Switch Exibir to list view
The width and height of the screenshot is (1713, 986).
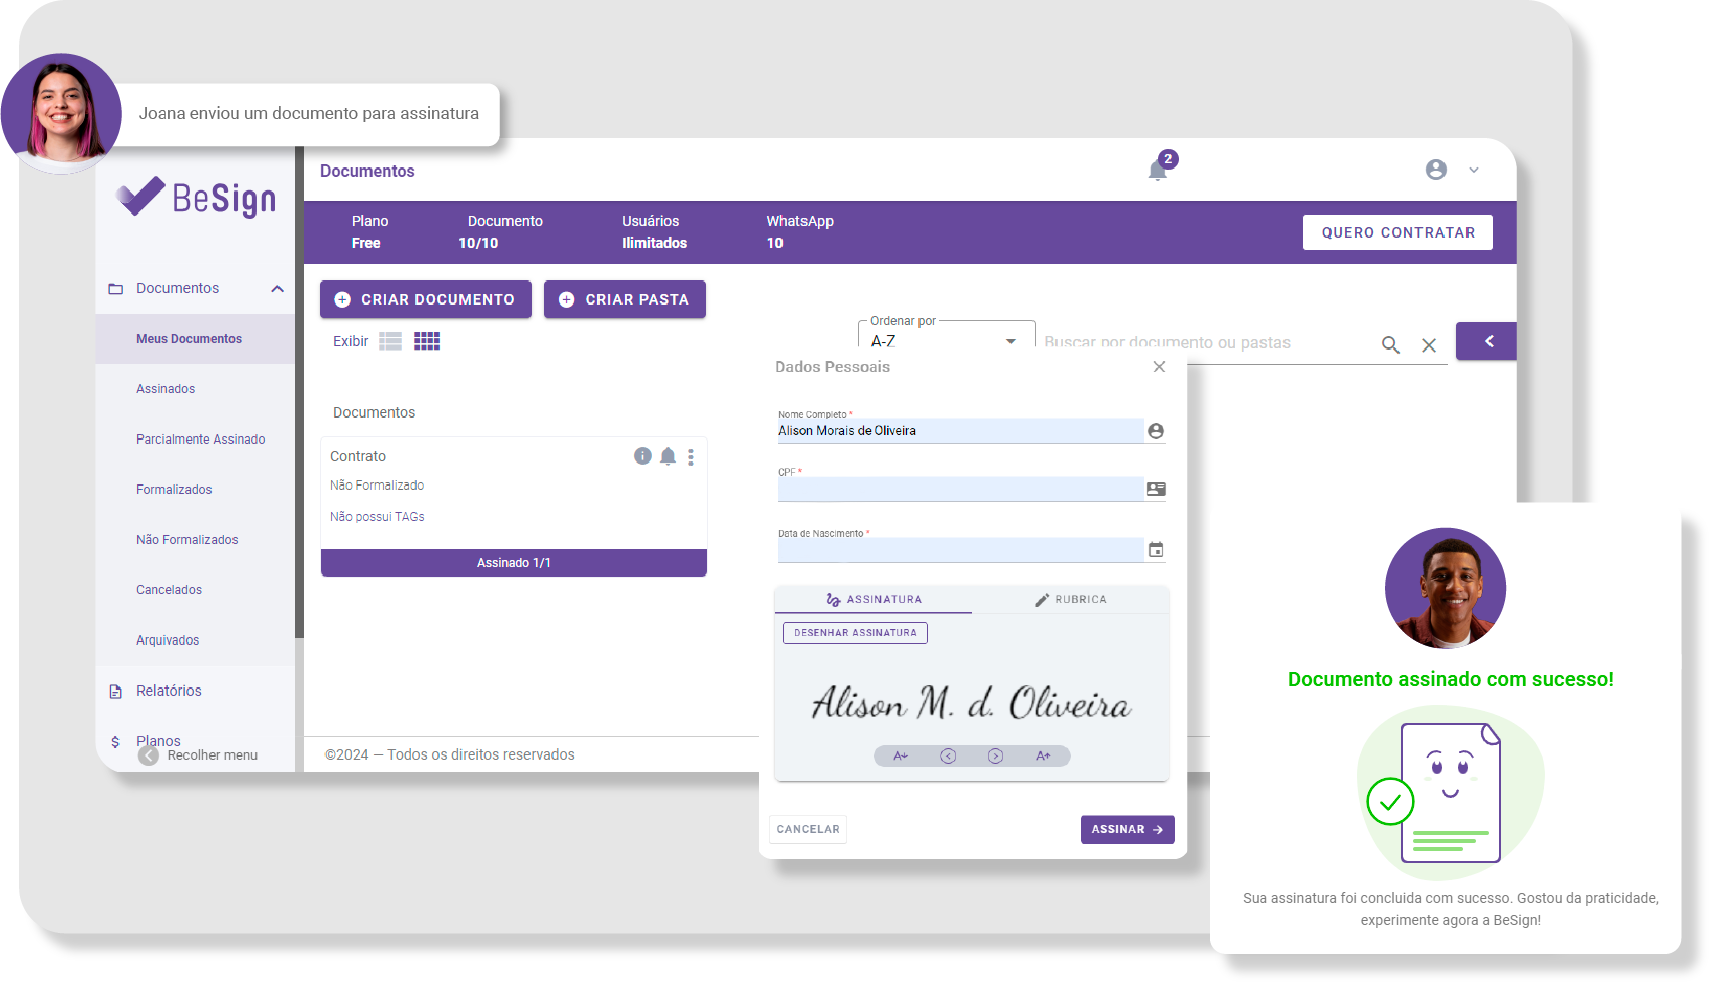click(x=390, y=341)
